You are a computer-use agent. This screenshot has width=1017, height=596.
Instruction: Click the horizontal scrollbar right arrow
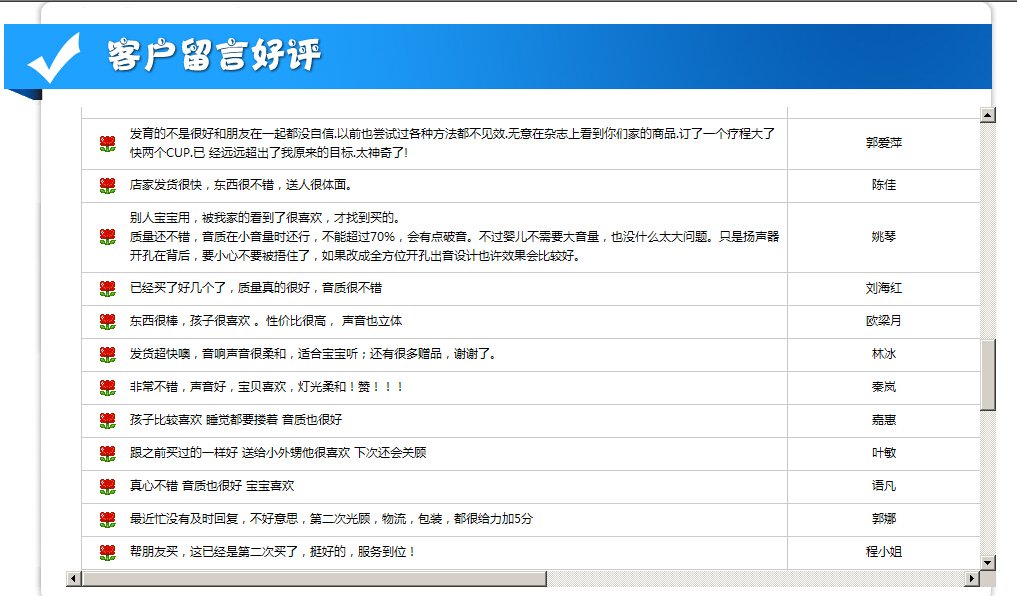pyautogui.click(x=971, y=579)
